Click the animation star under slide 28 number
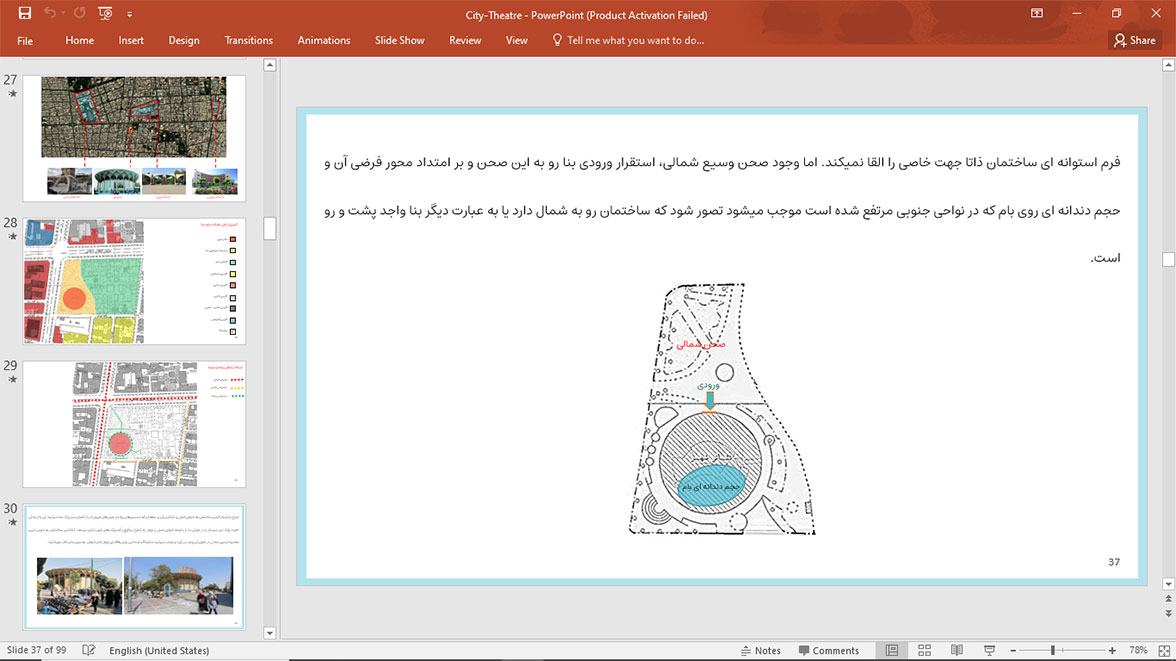 (12, 236)
